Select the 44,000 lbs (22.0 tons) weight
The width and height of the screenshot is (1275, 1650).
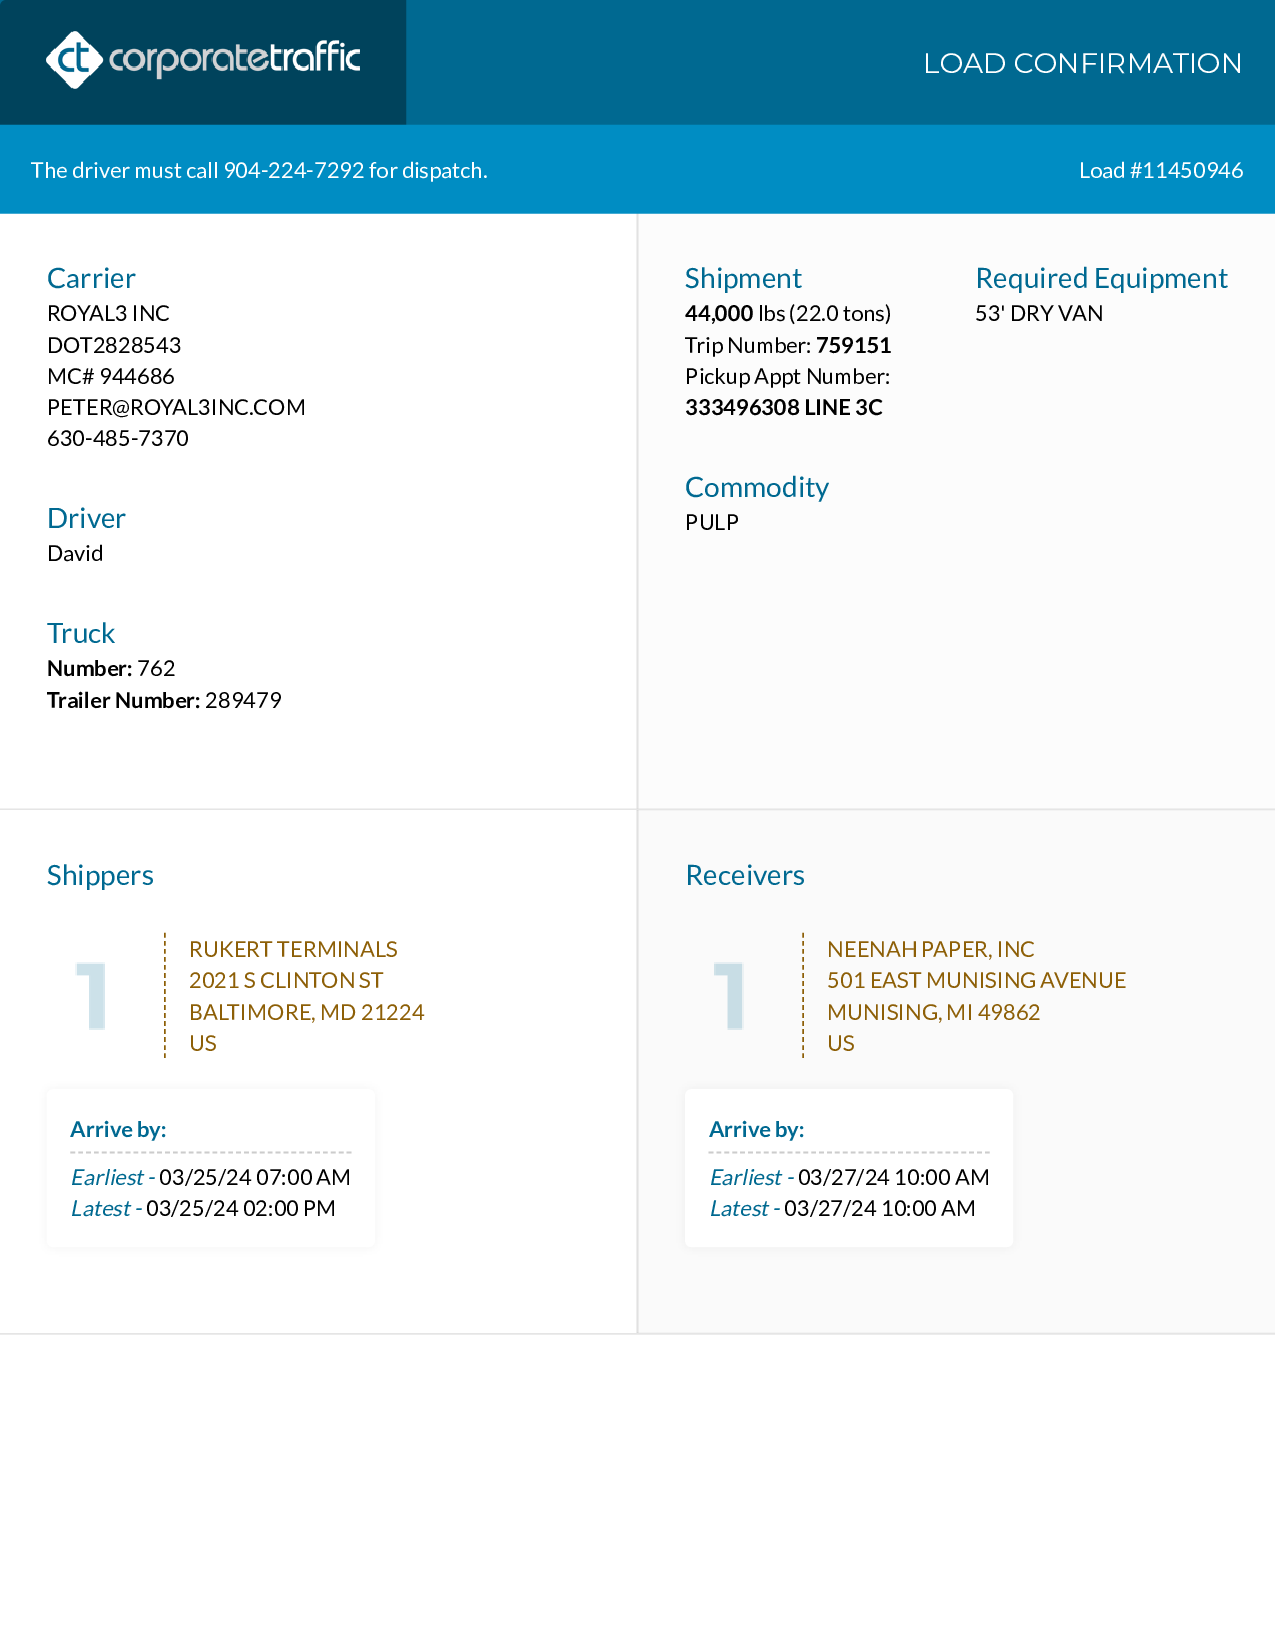(x=788, y=313)
